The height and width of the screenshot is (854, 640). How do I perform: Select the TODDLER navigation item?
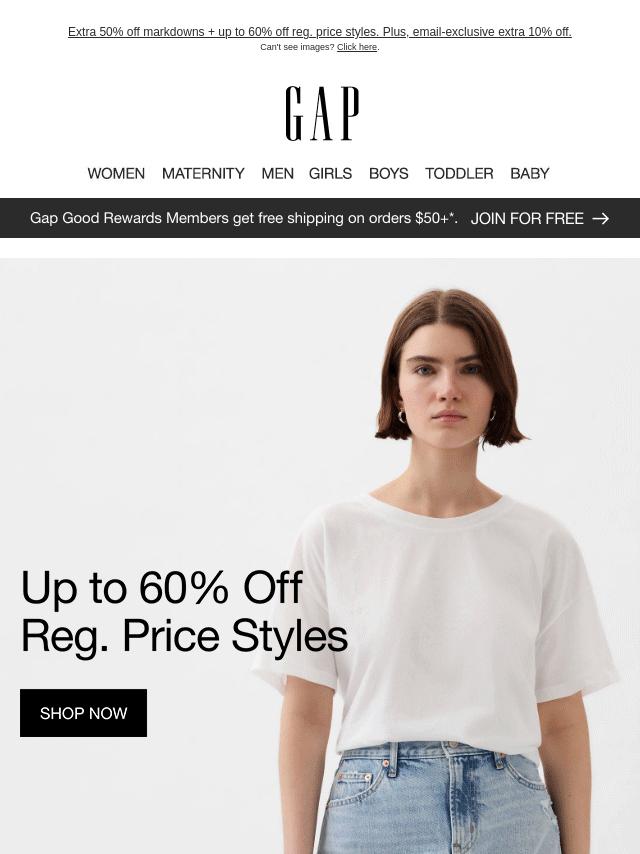pos(459,173)
